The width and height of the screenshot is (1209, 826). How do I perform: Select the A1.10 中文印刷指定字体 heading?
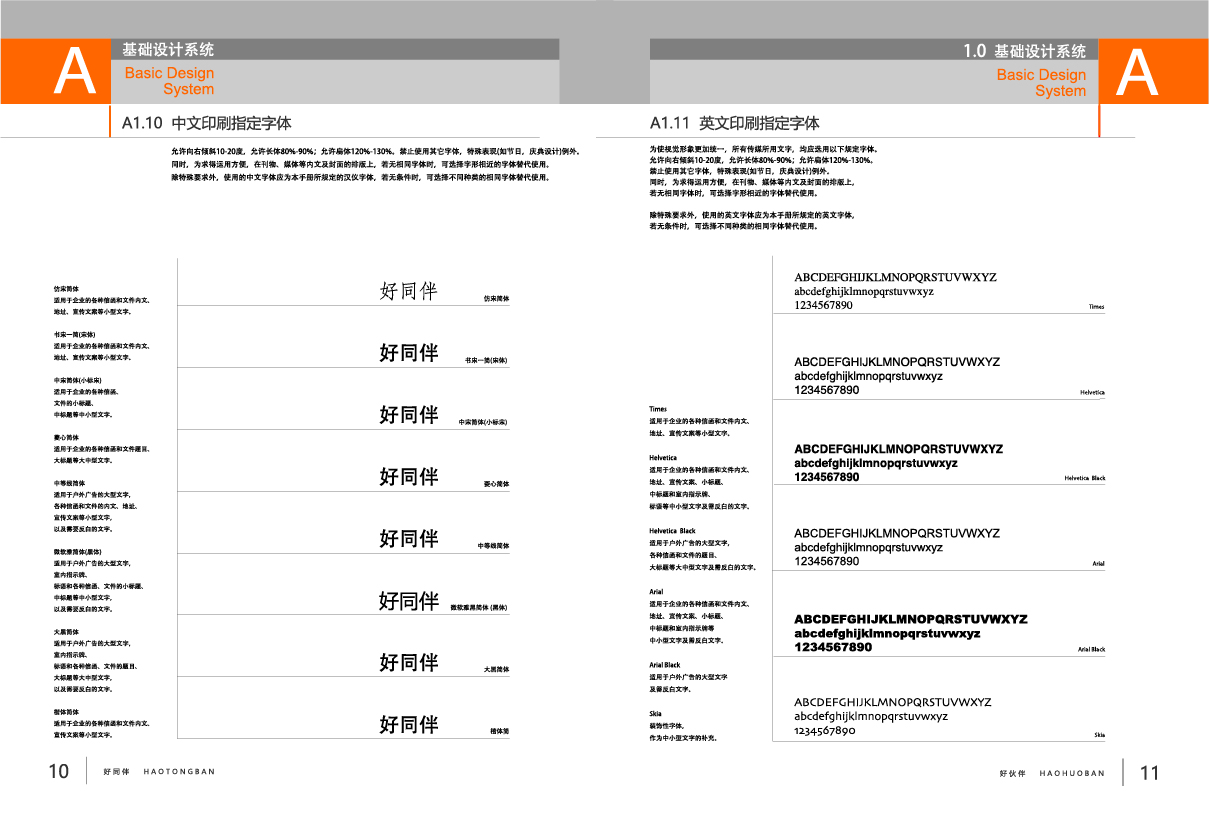[x=207, y=124]
